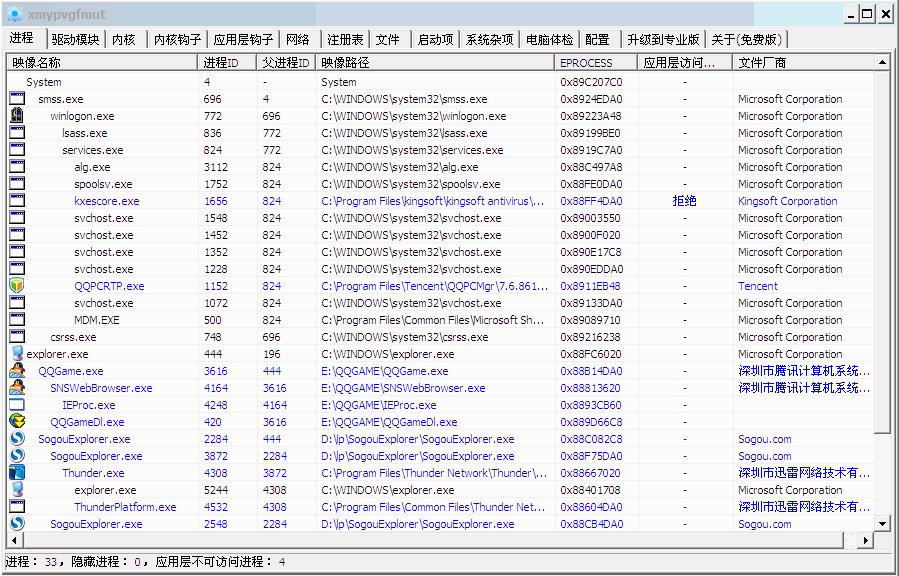Click the csrss.exe row icon
This screenshot has height=576, width=899.
(x=17, y=336)
